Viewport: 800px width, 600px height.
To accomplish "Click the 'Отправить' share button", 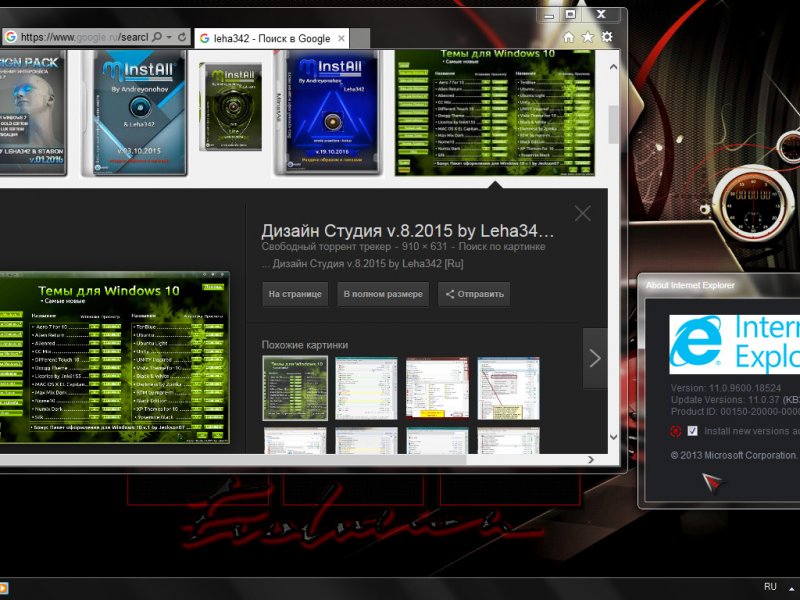I will coord(474,294).
